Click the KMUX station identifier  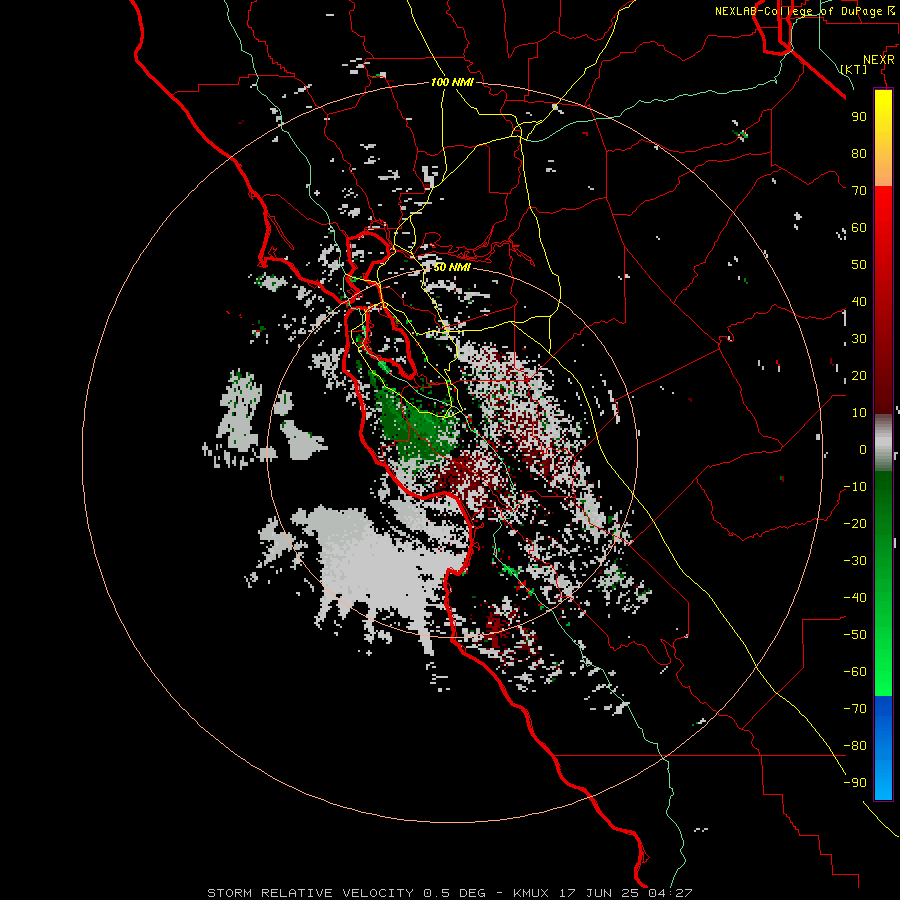(531, 893)
